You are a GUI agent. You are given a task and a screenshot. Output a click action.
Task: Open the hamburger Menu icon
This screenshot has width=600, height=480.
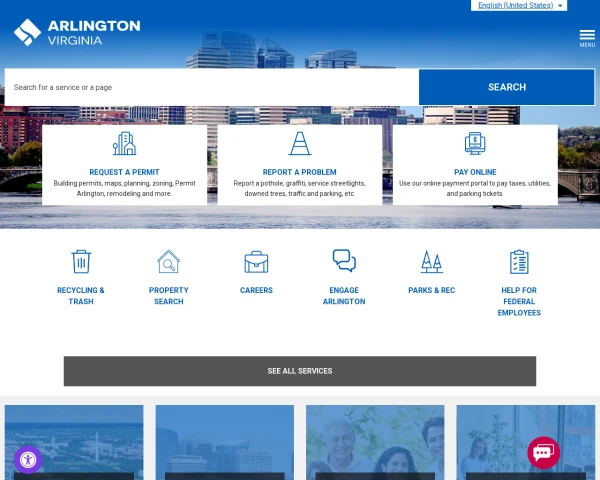pos(587,38)
